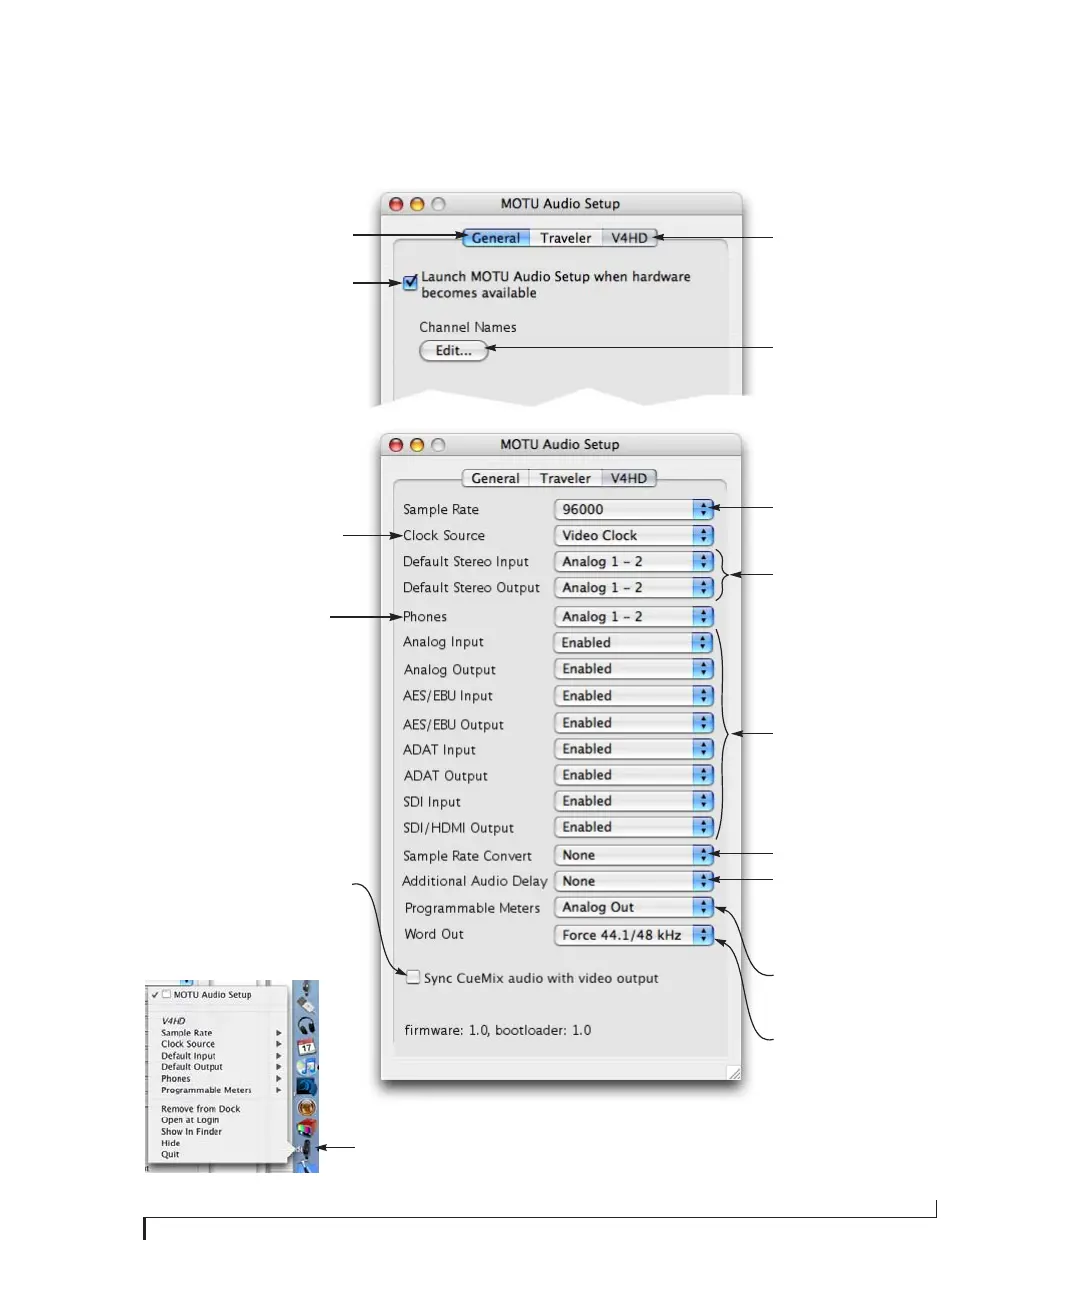Uncheck Launch MOTU Audio Setup when hardware available

(x=410, y=282)
